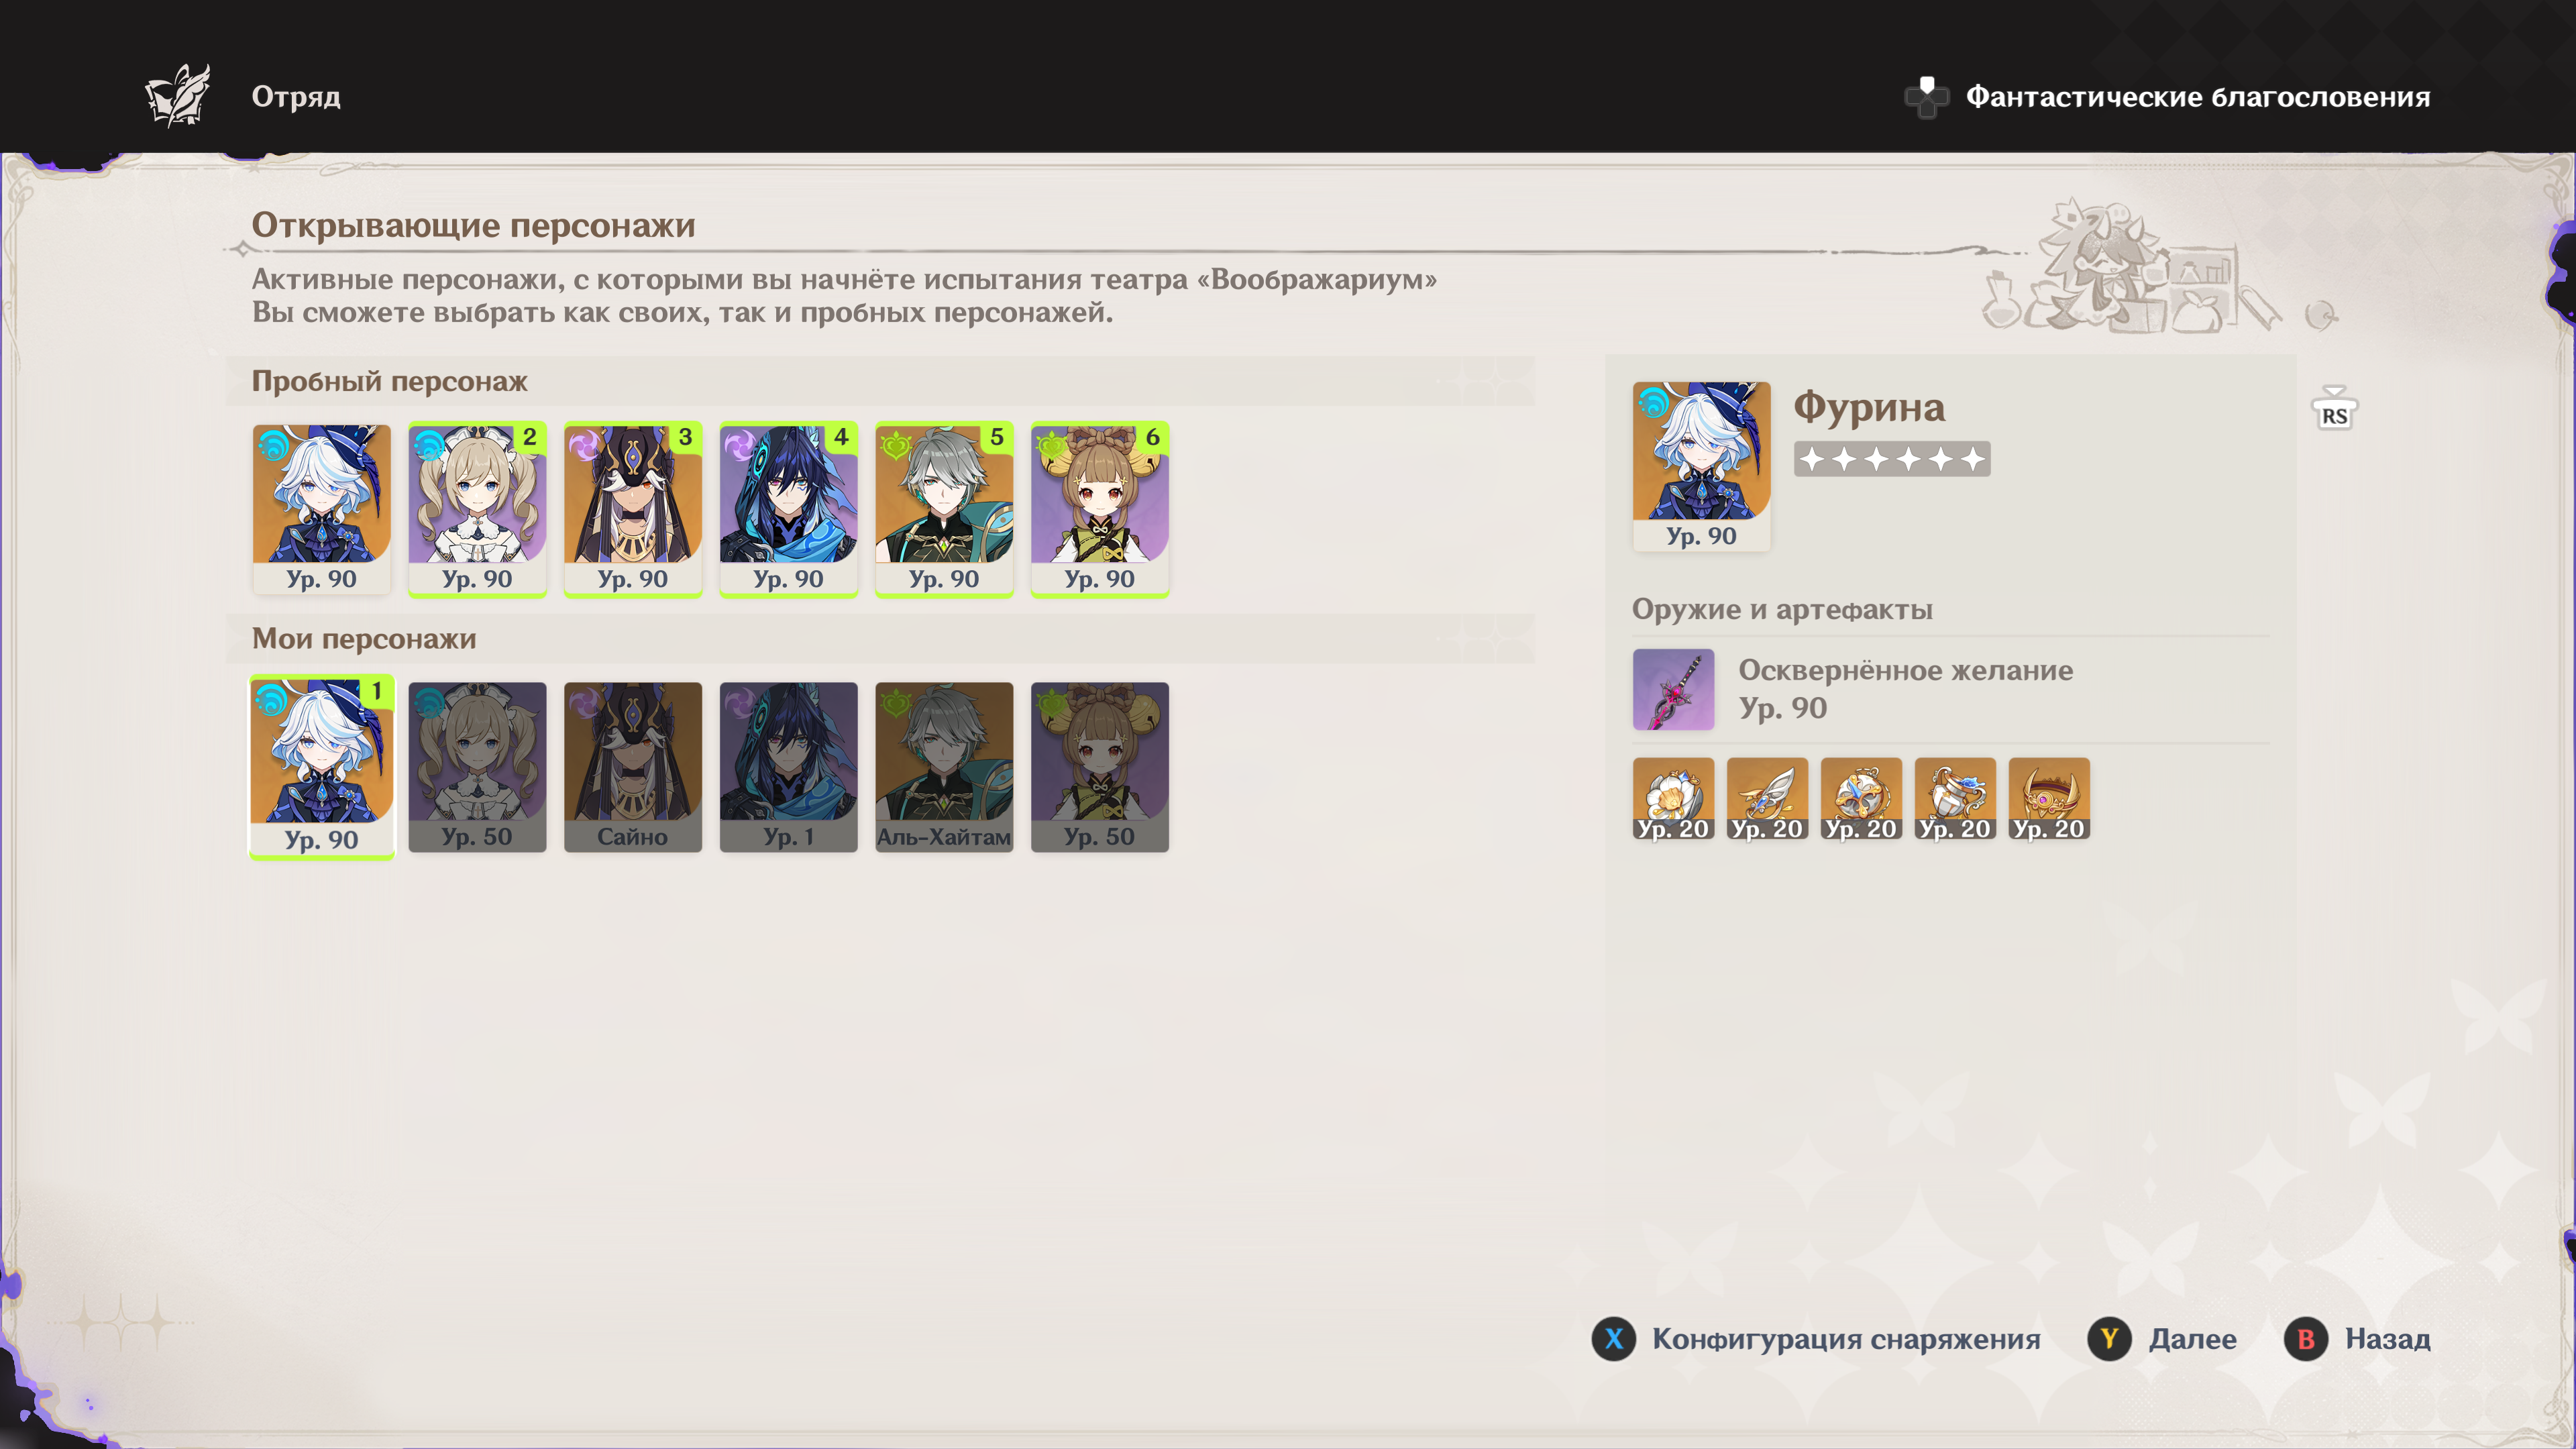The height and width of the screenshot is (1449, 2576).
Task: Select my Furina marked with 1
Action: [x=321, y=767]
